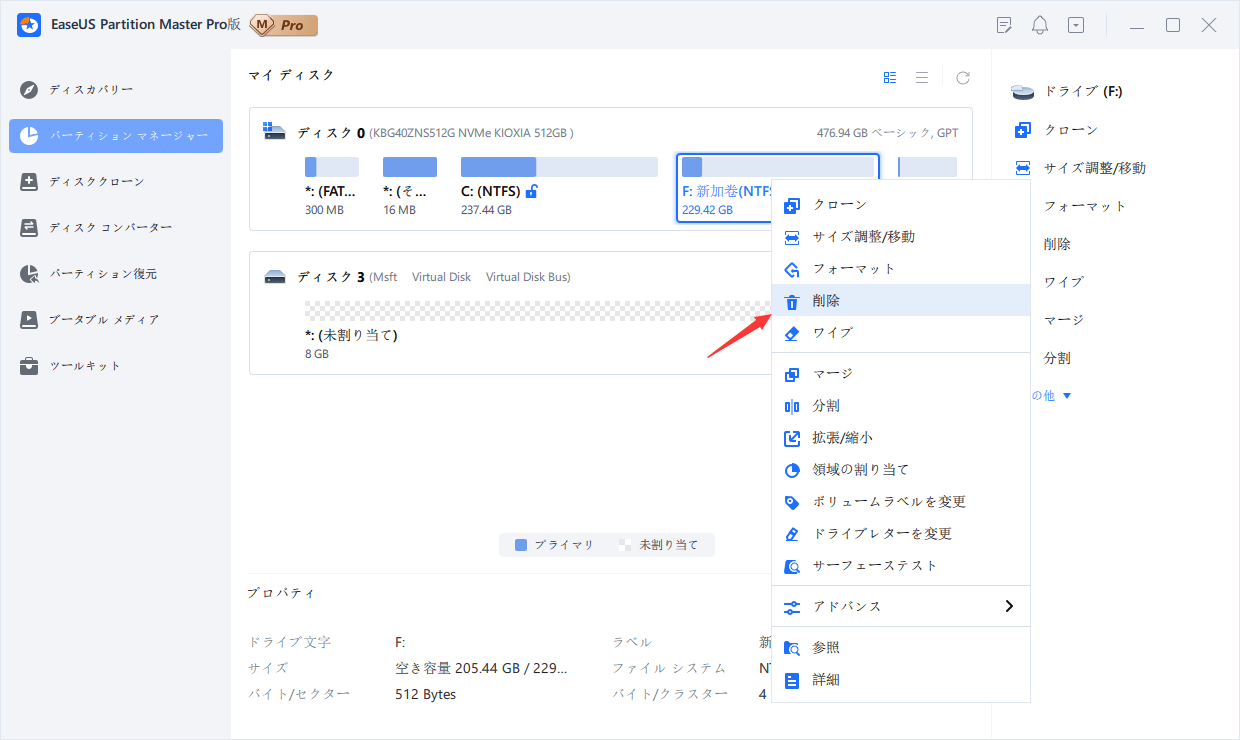1240x740 pixels.
Task: Refresh the disk list
Action: coord(963,77)
